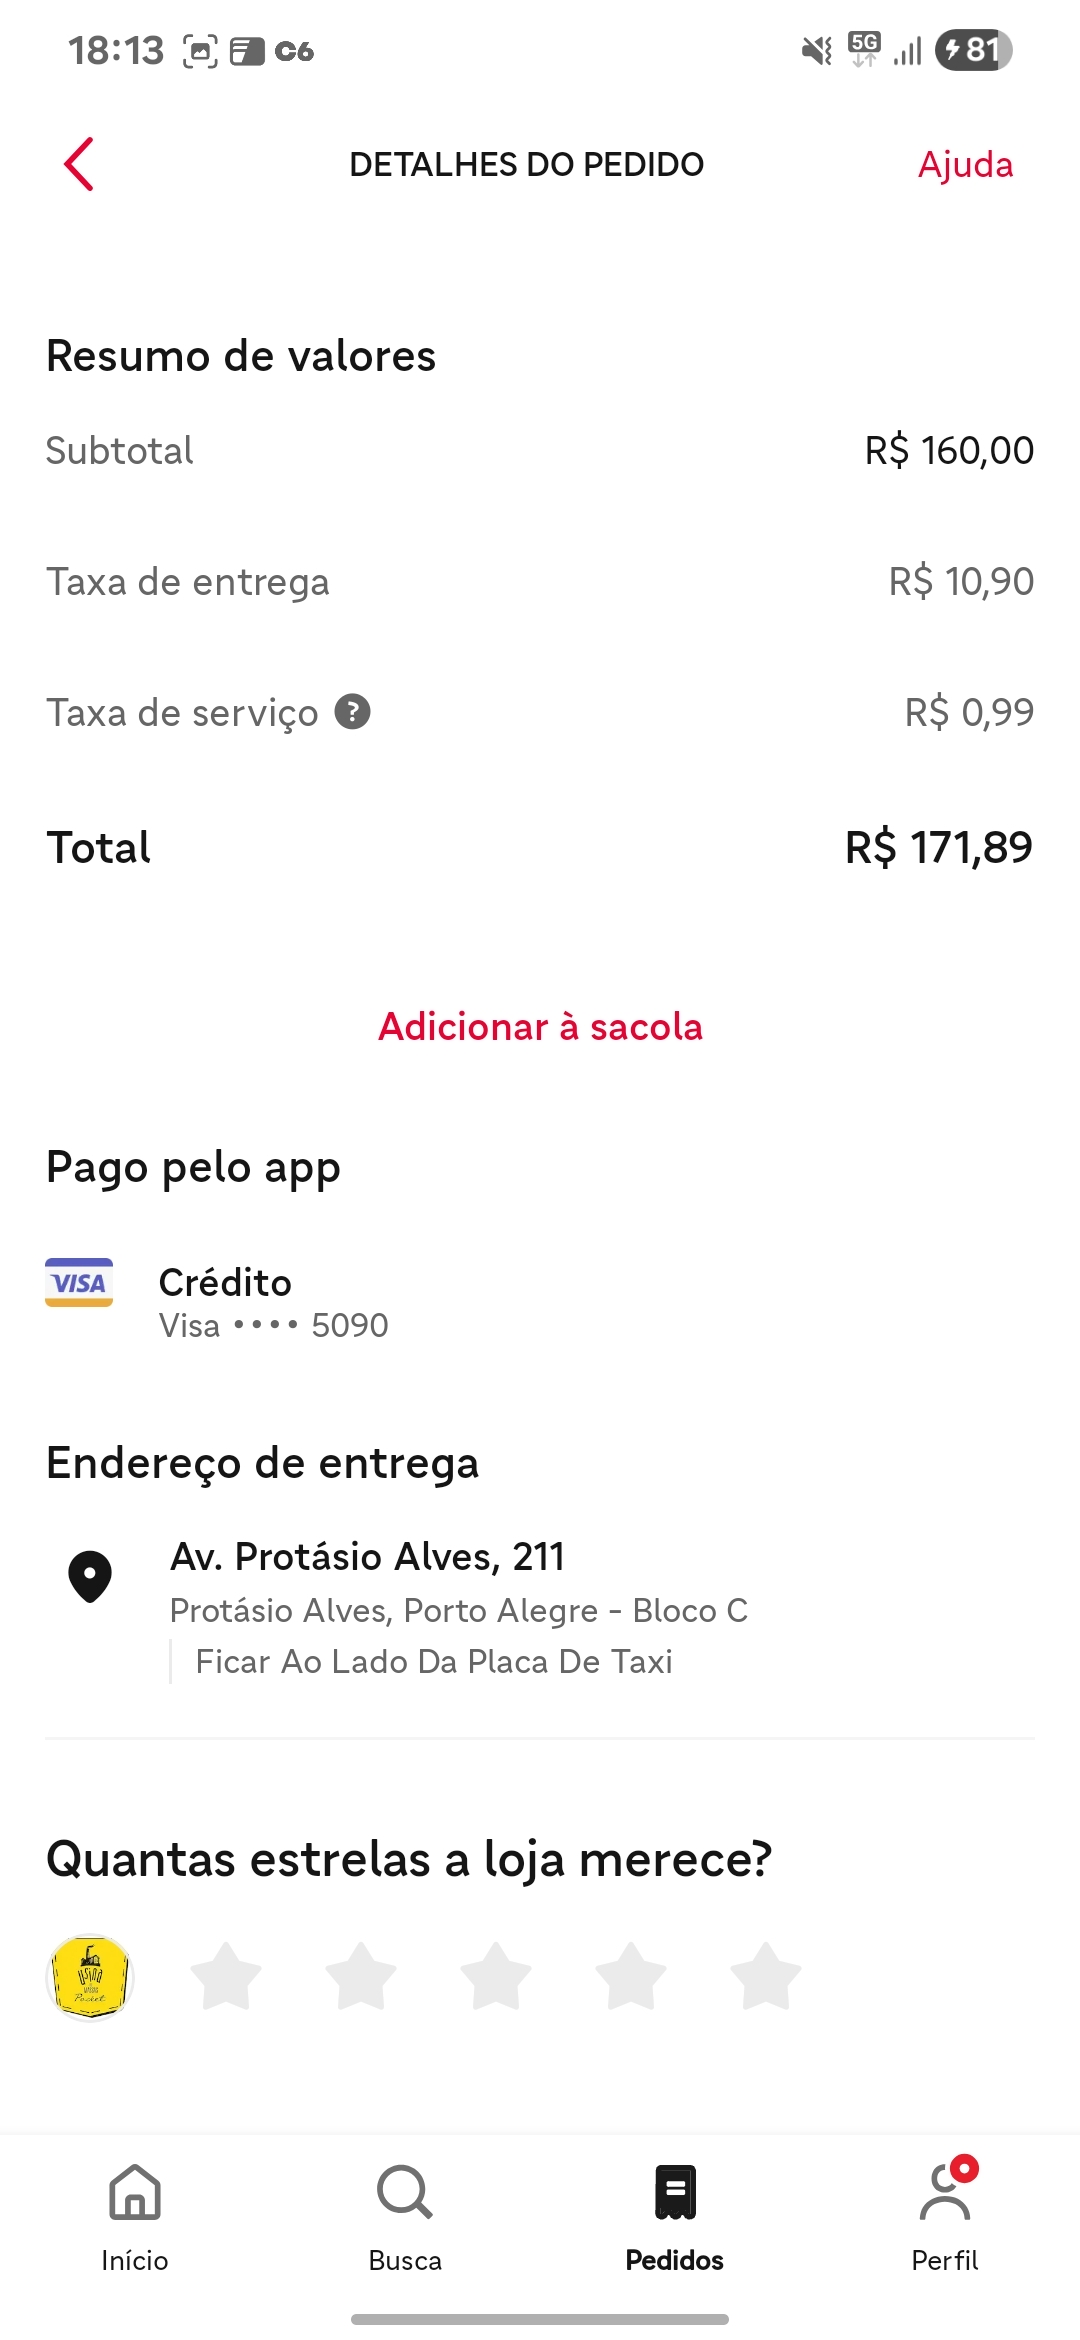Tap the service fee question mark icon

pos(352,712)
